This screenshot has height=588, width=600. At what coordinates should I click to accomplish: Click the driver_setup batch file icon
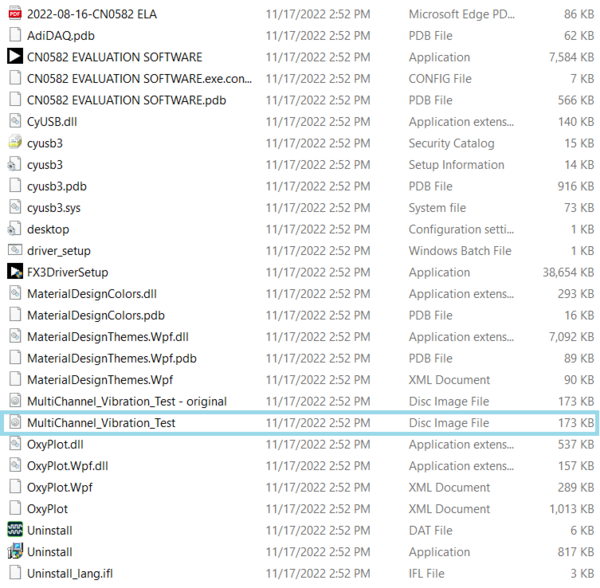click(x=15, y=251)
